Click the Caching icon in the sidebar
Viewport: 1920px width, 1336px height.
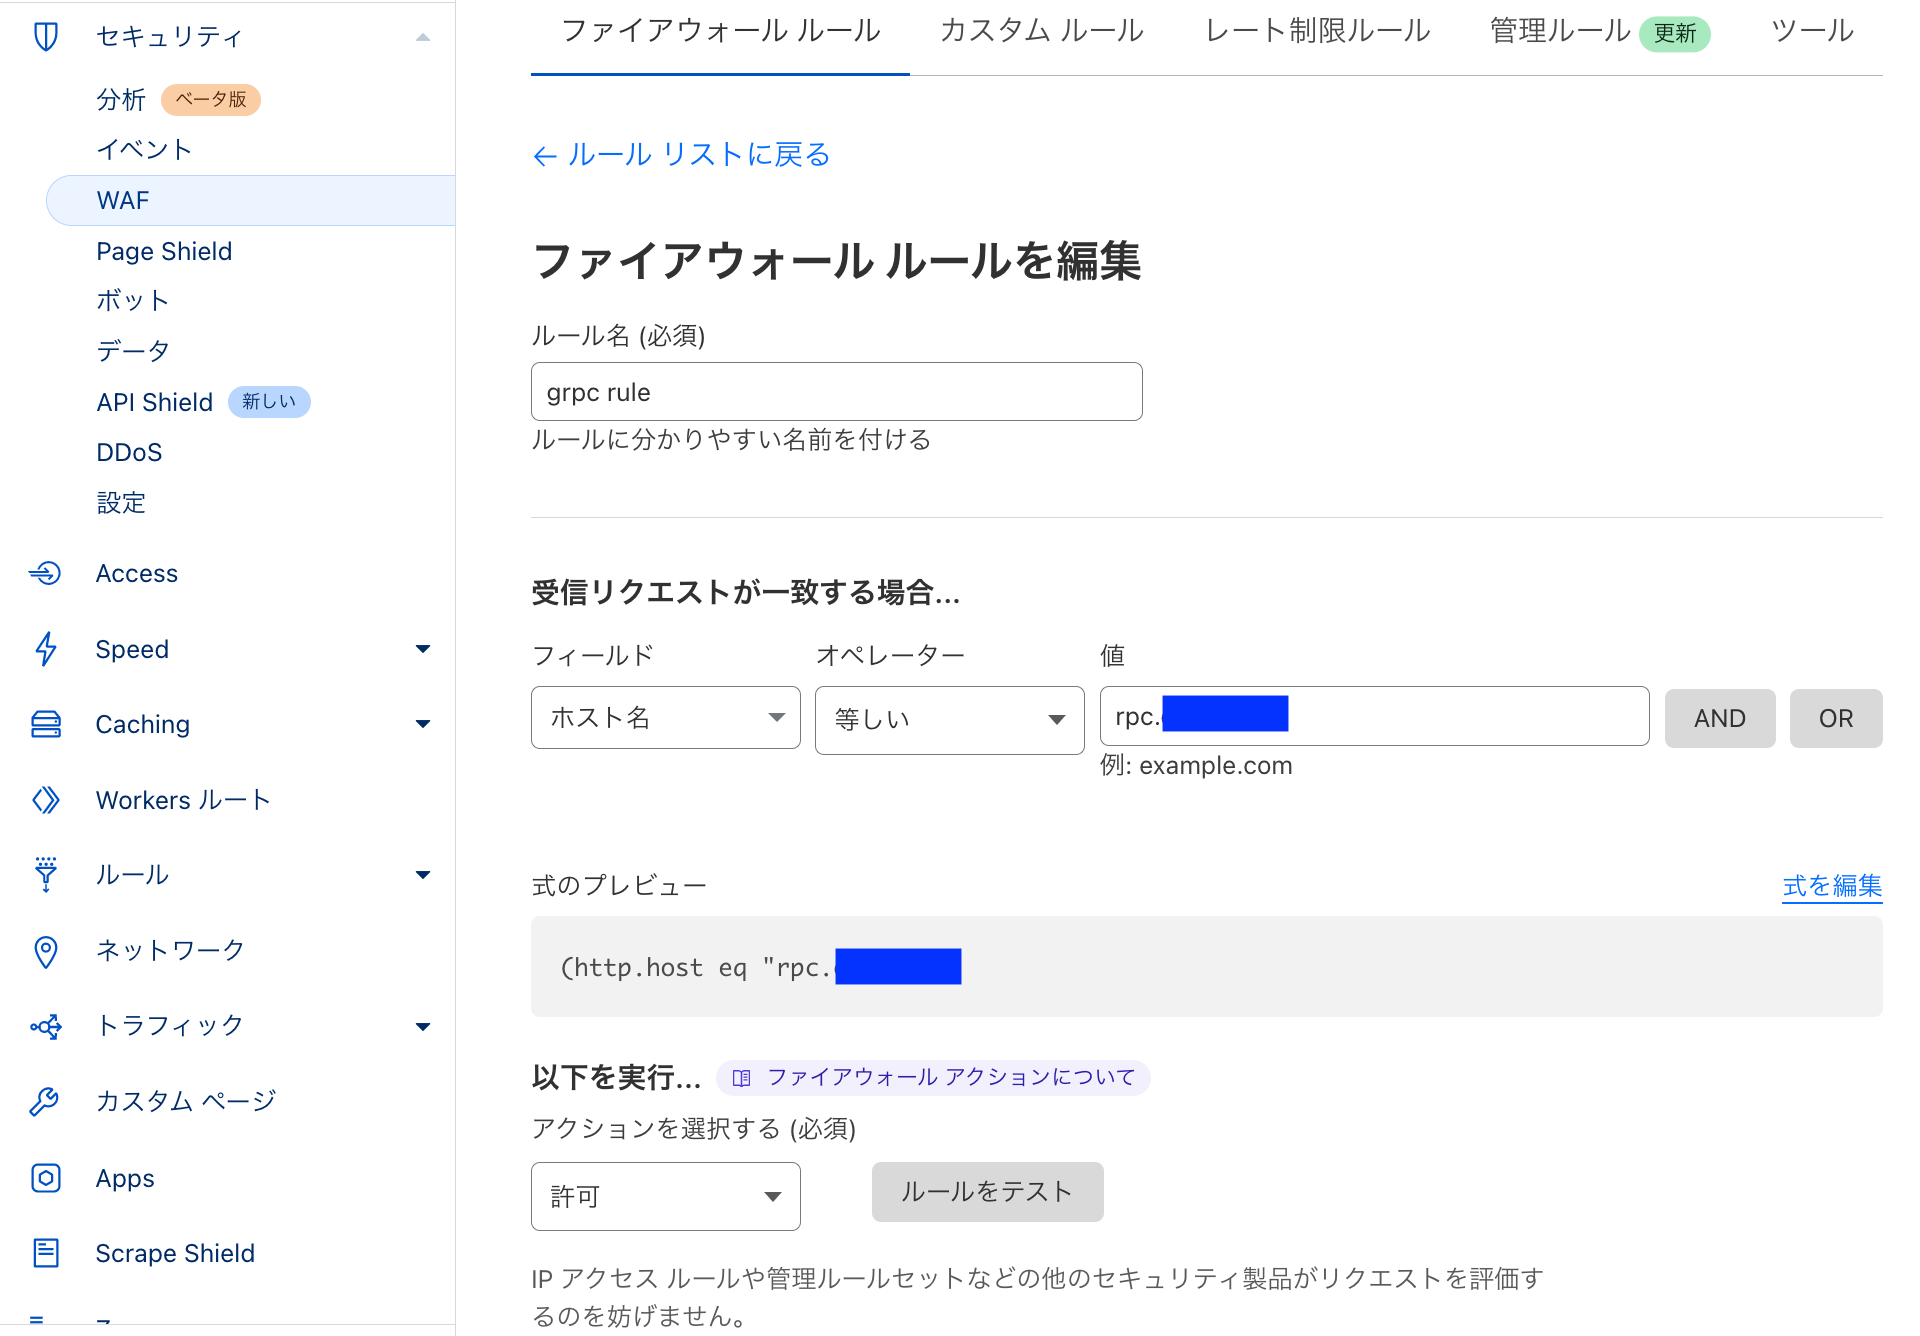[x=45, y=723]
